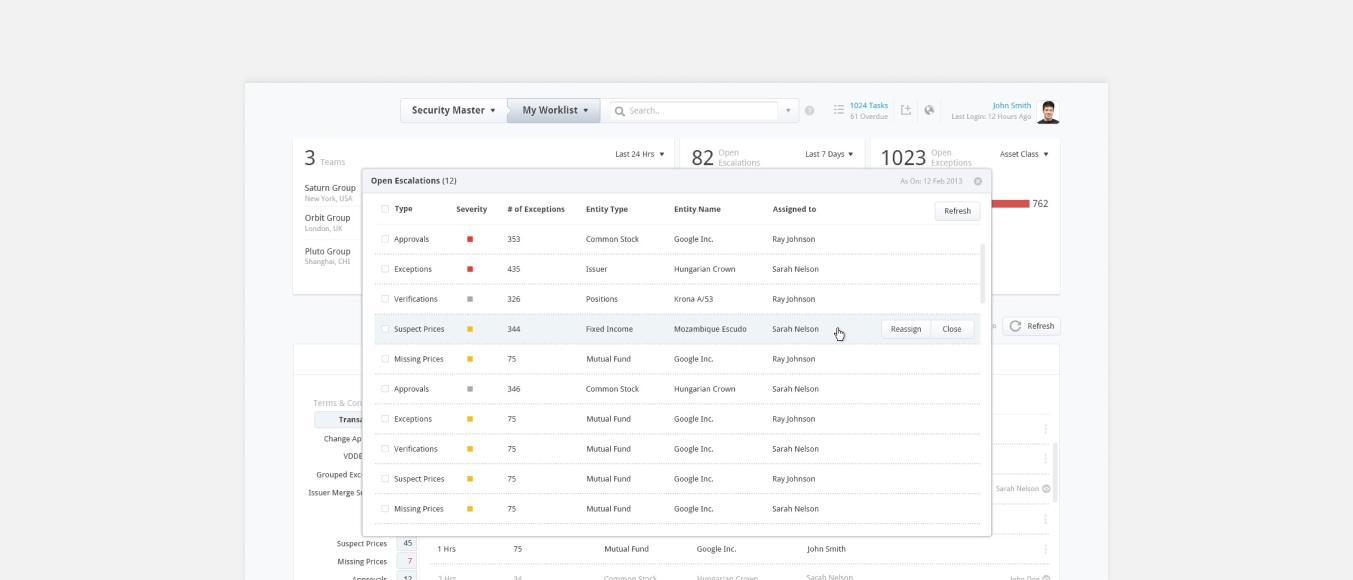Open the tasks list icon beside 1024 Tasks
This screenshot has height=580, width=1353.
pyautogui.click(x=838, y=110)
